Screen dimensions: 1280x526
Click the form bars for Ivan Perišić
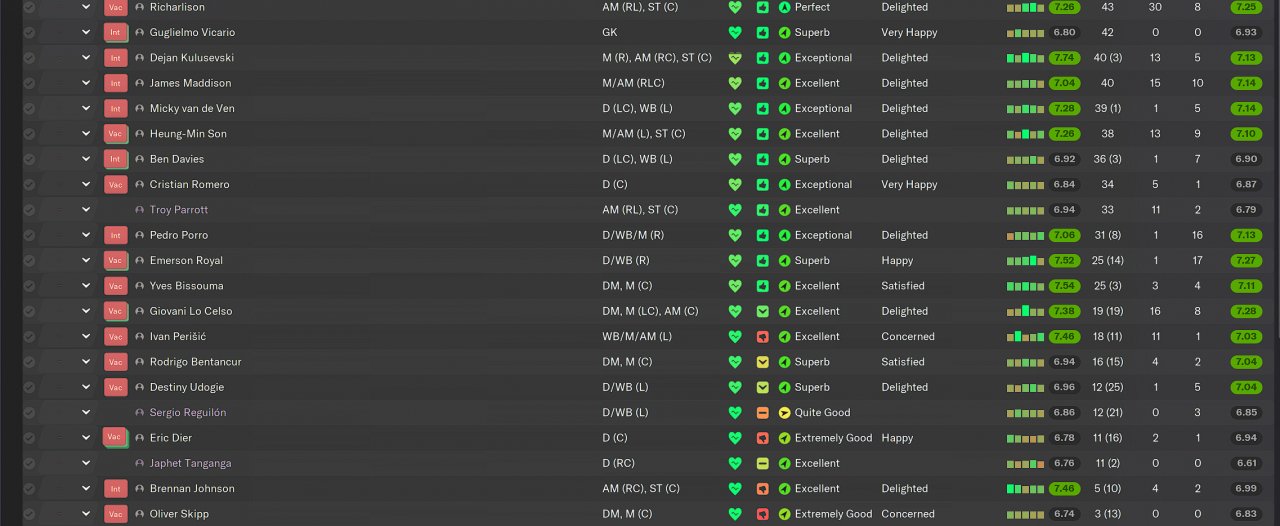(x=1025, y=337)
